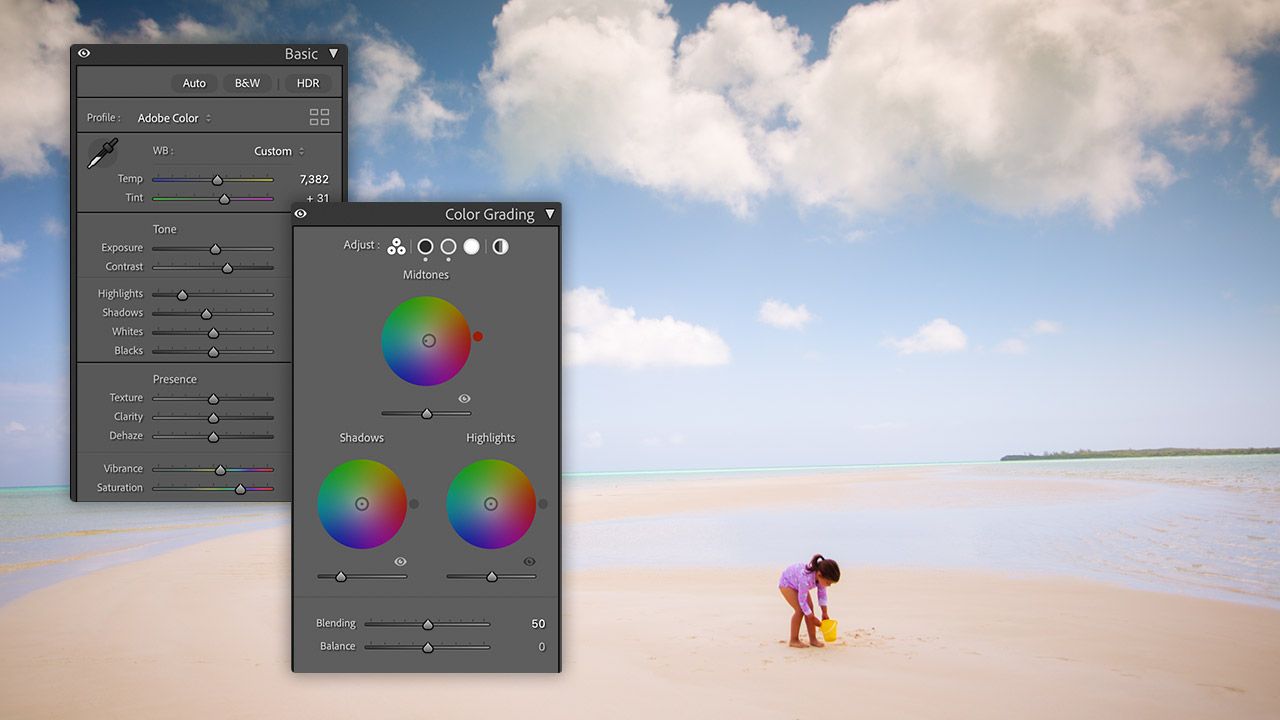
Task: Click the hue dot beside Highlights wheel
Action: pyautogui.click(x=543, y=504)
